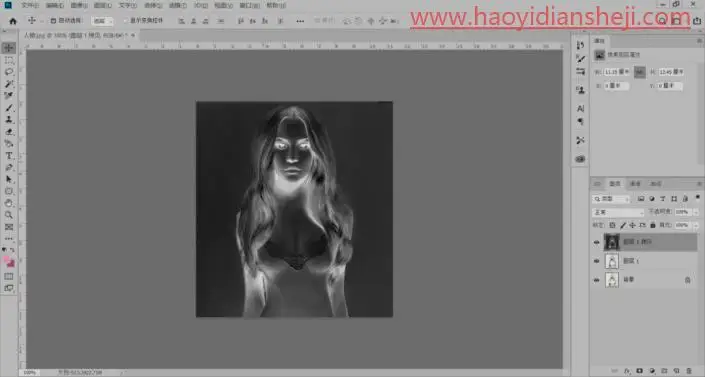This screenshot has height=377, width=705.
Task: Open Paragraph panel icon in side dock
Action: coord(580,121)
